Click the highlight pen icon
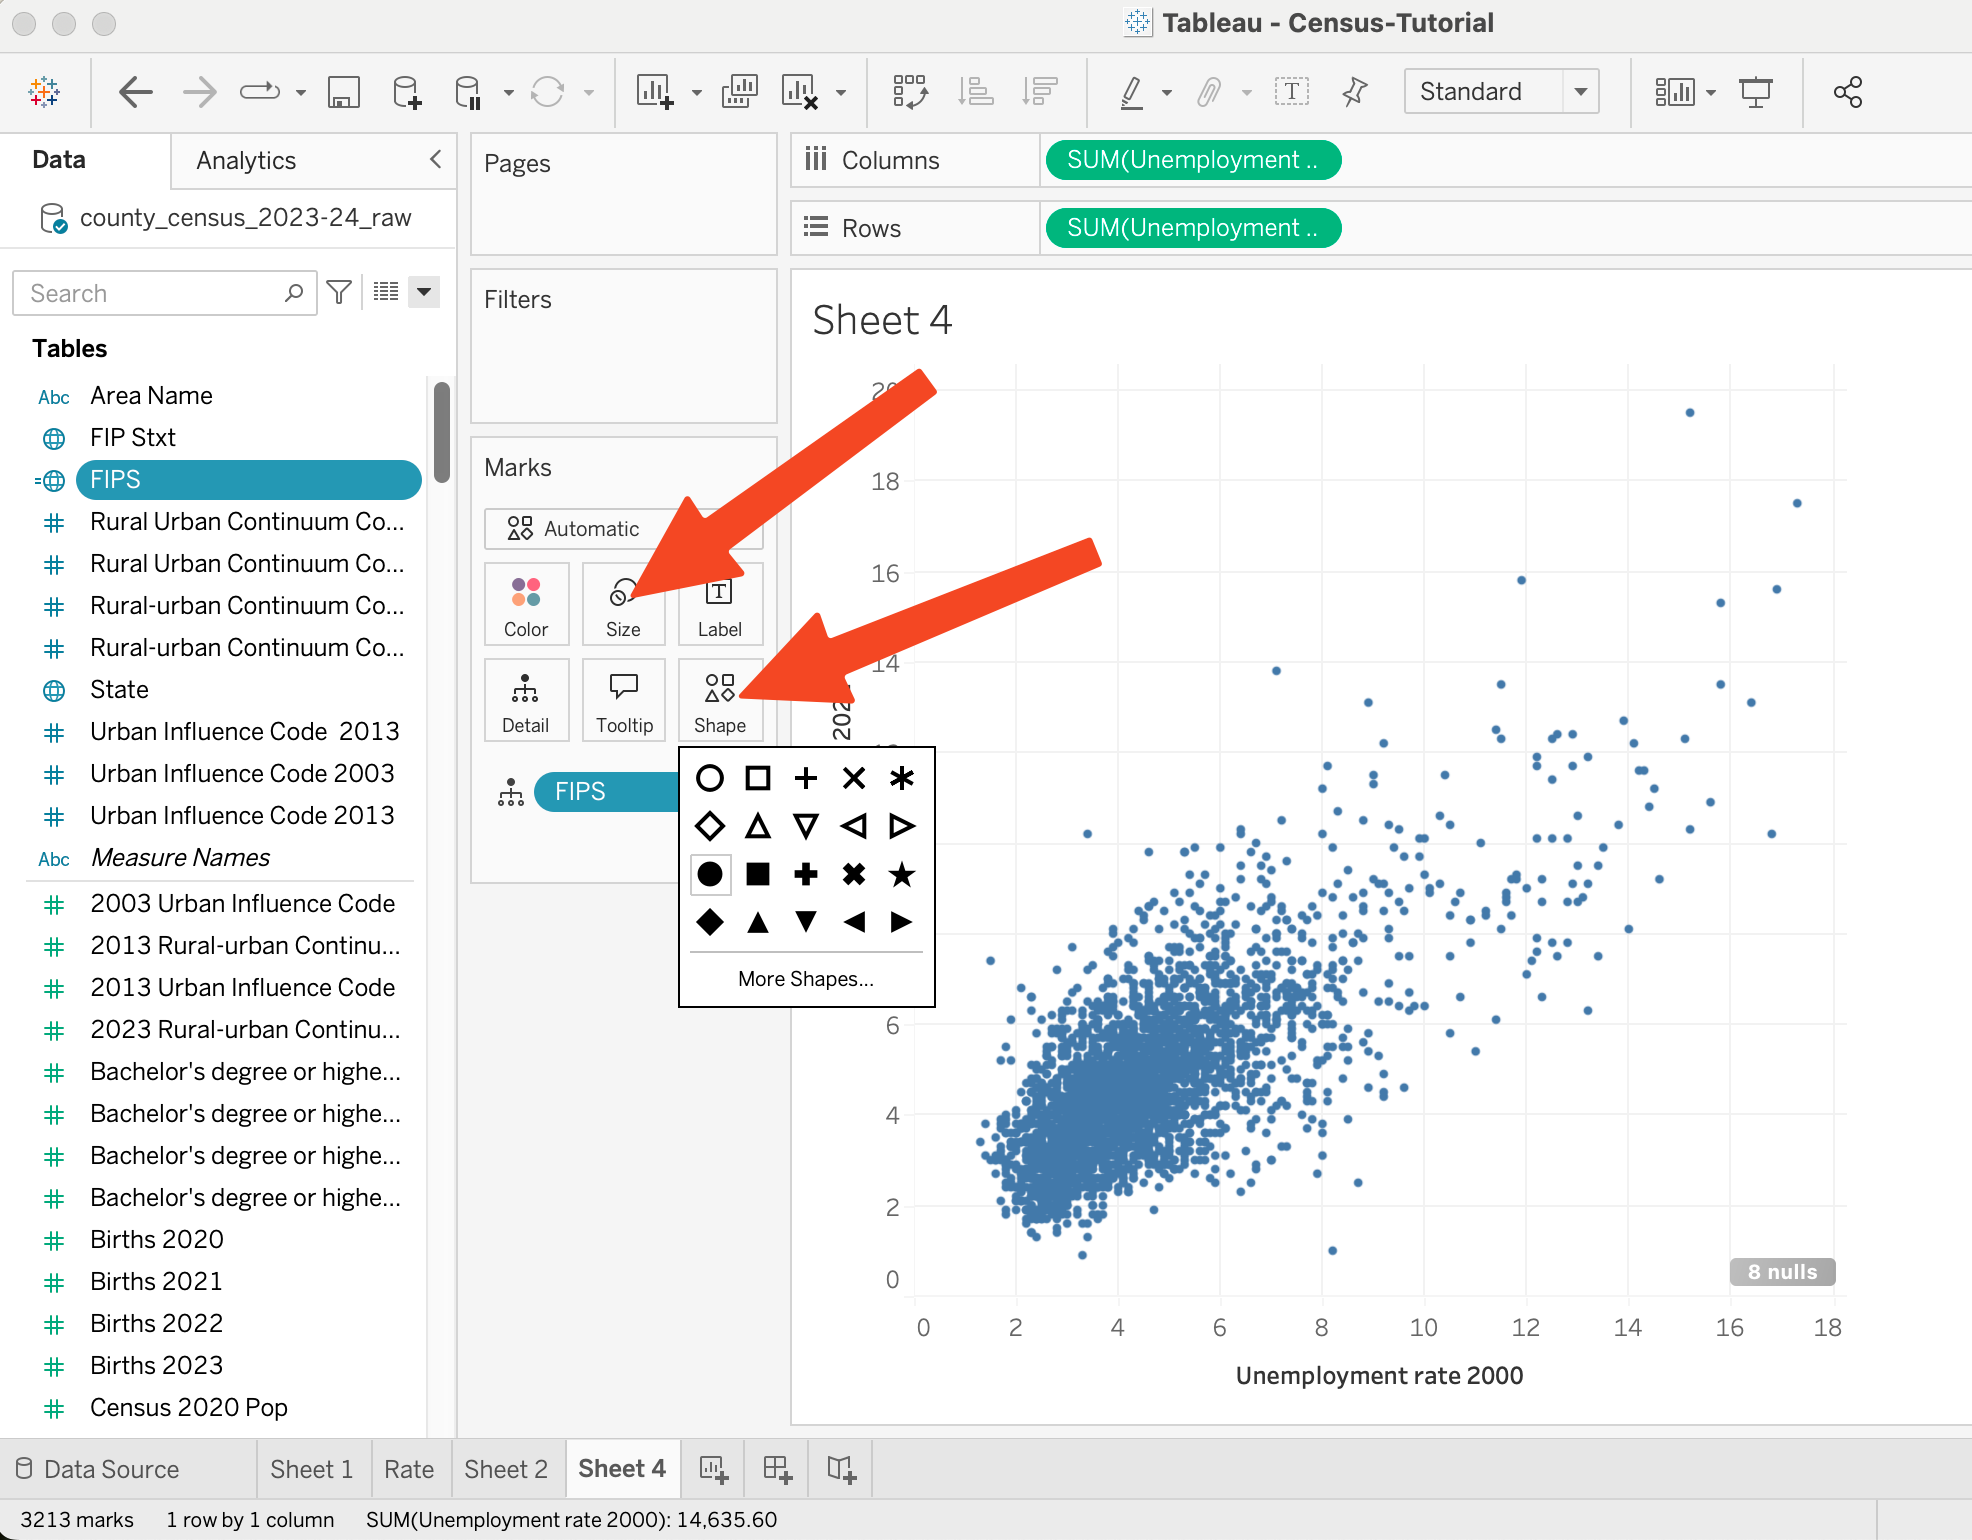 click(1132, 92)
